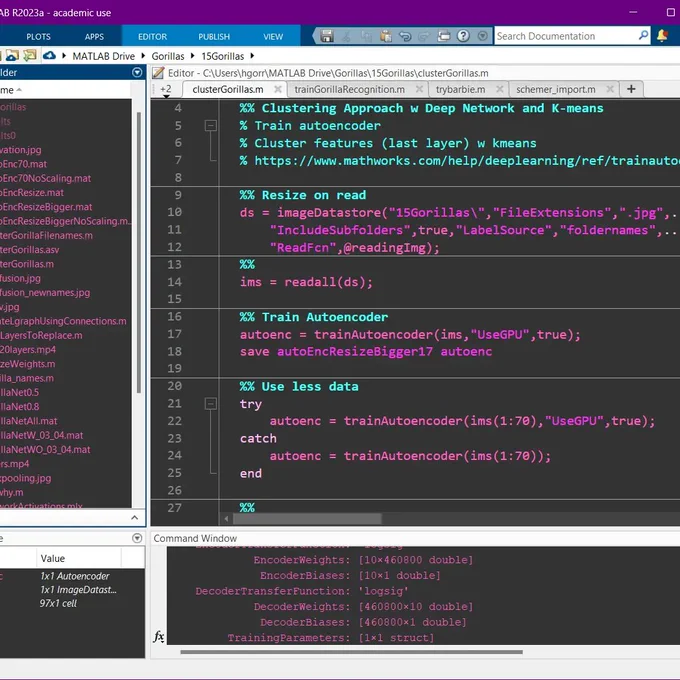Redo action with redo arrow
This screenshot has width=680, height=680.
point(424,36)
